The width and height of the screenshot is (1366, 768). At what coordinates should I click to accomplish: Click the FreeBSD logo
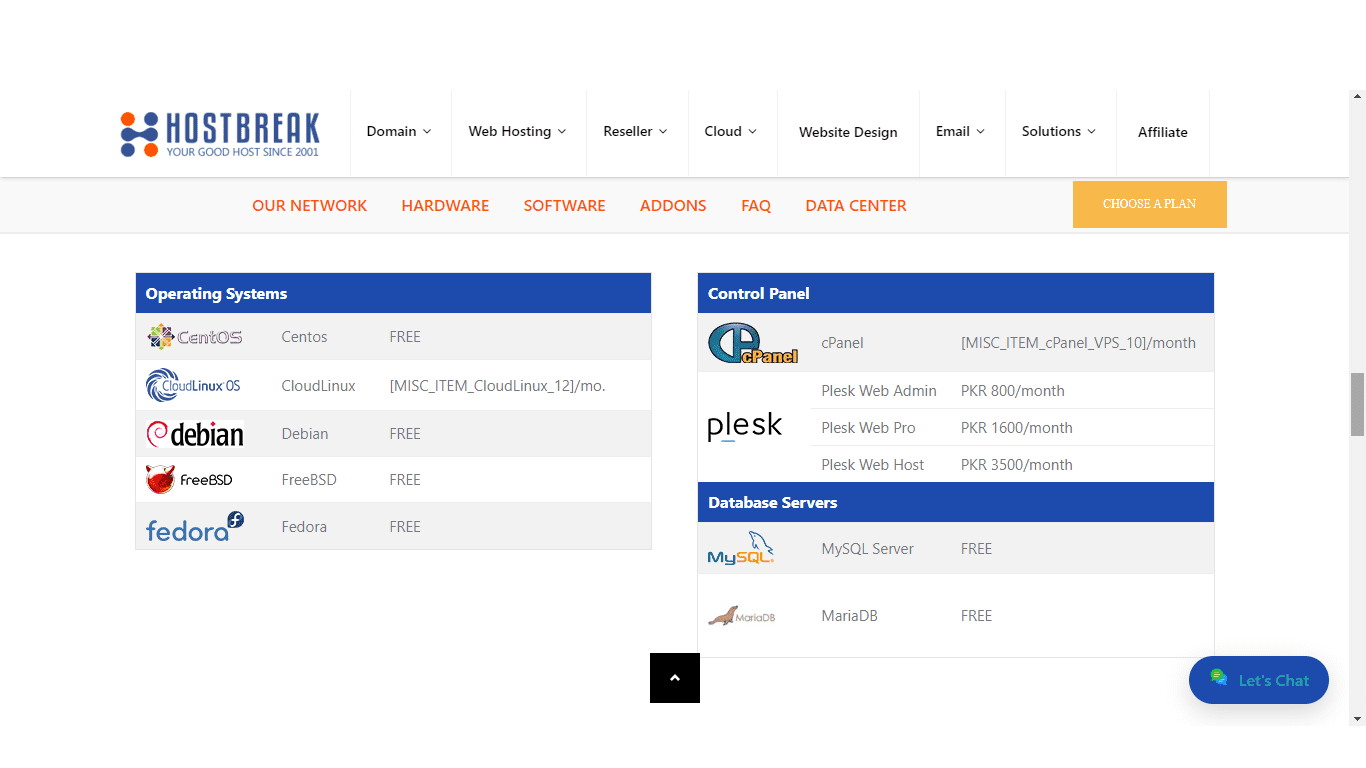[x=189, y=480]
